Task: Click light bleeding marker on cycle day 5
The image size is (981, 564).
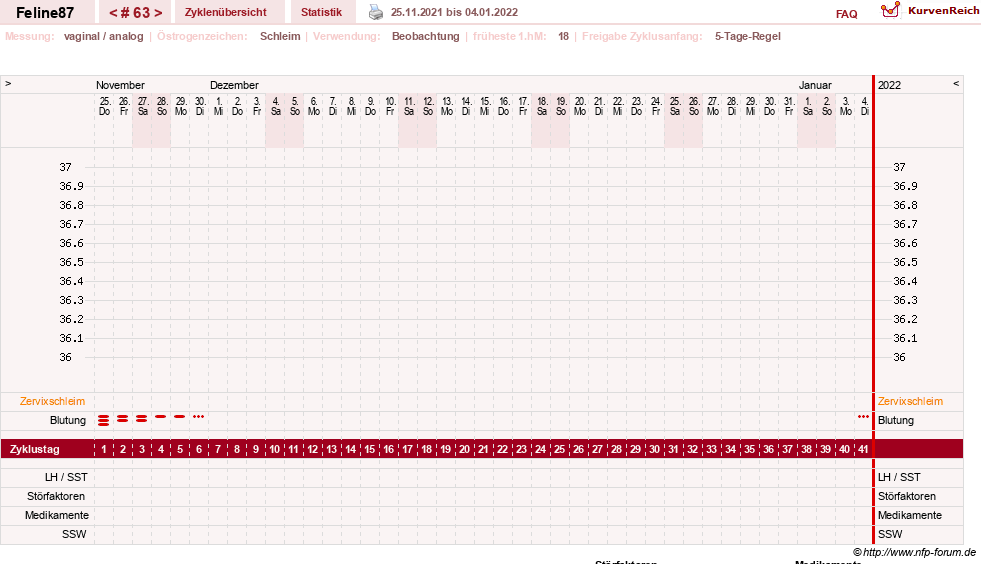Action: [x=180, y=416]
